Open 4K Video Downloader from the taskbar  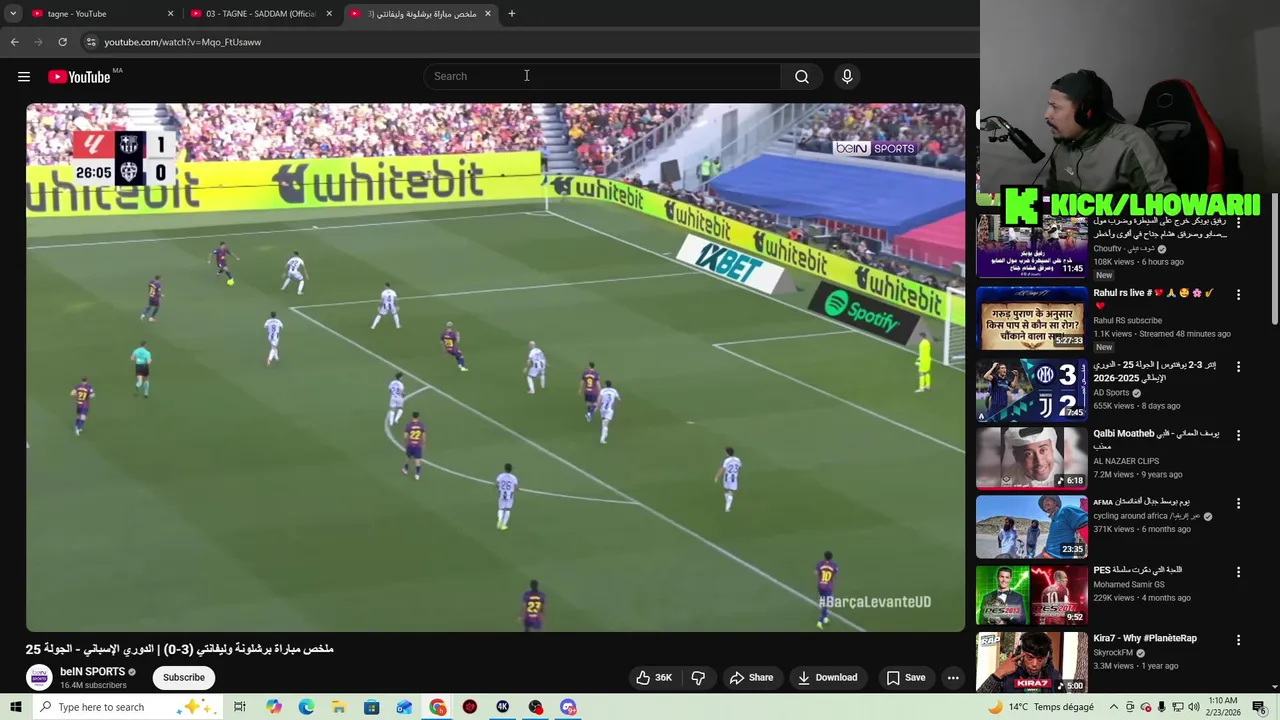pyautogui.click(x=503, y=707)
